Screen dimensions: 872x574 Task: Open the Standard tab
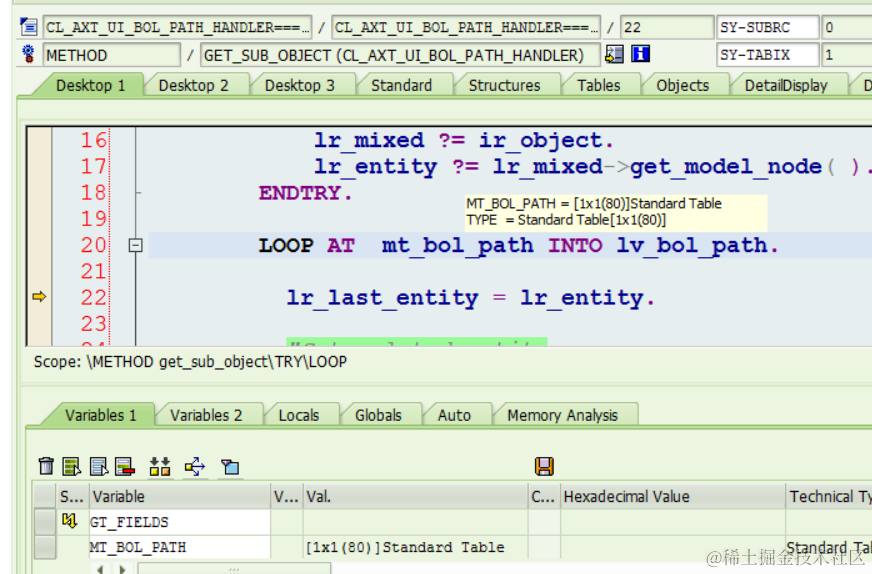tap(402, 85)
